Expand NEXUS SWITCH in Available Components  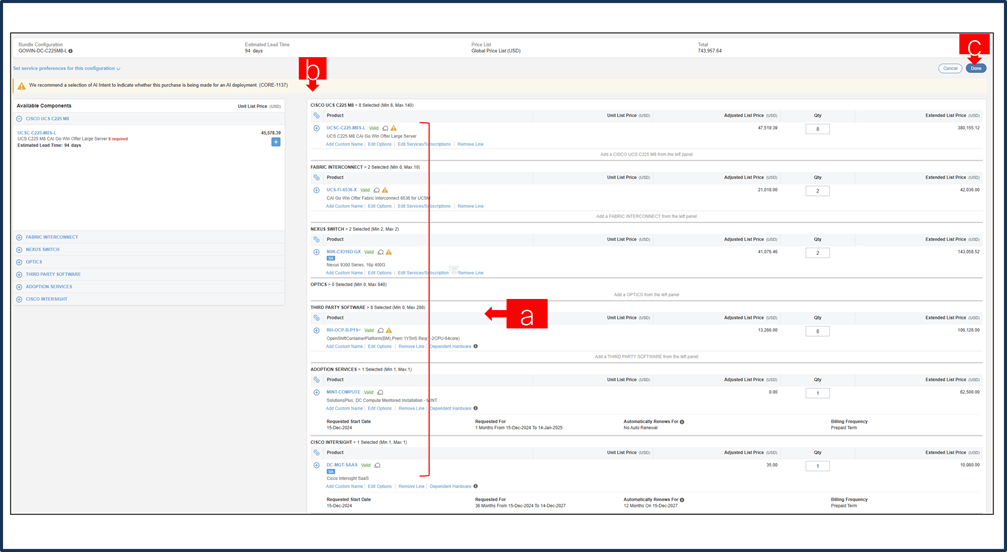pos(19,250)
